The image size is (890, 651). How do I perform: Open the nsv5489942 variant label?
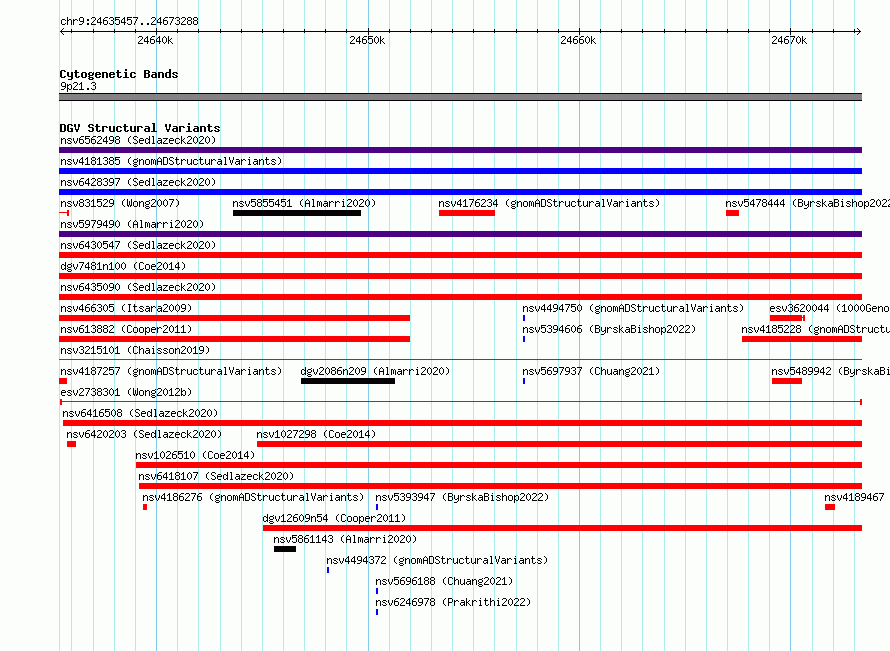pos(830,371)
